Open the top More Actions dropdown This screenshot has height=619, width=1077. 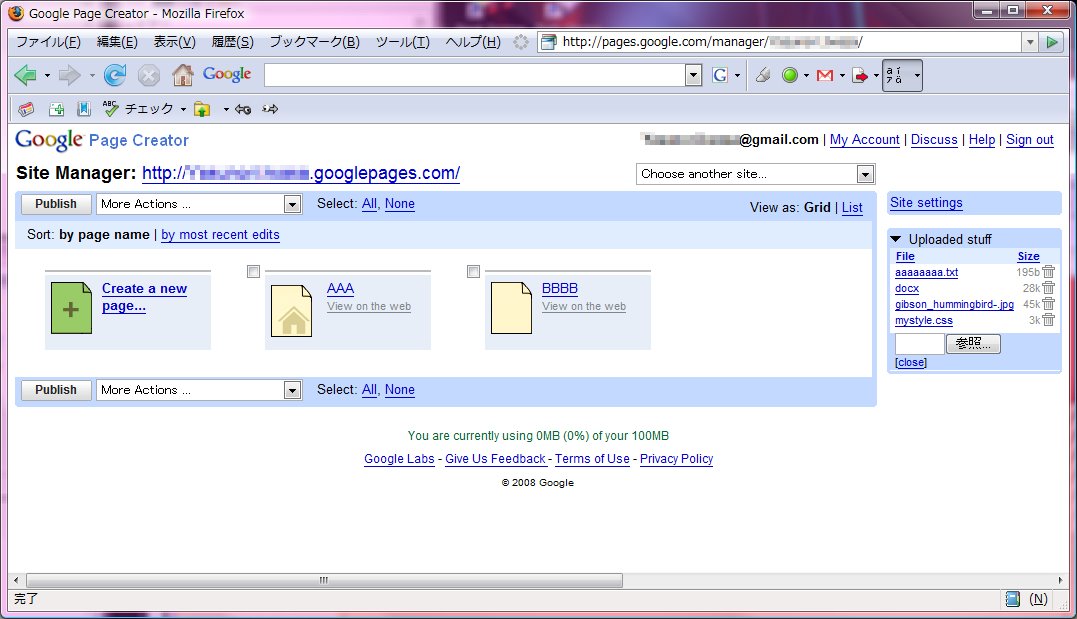tap(199, 204)
